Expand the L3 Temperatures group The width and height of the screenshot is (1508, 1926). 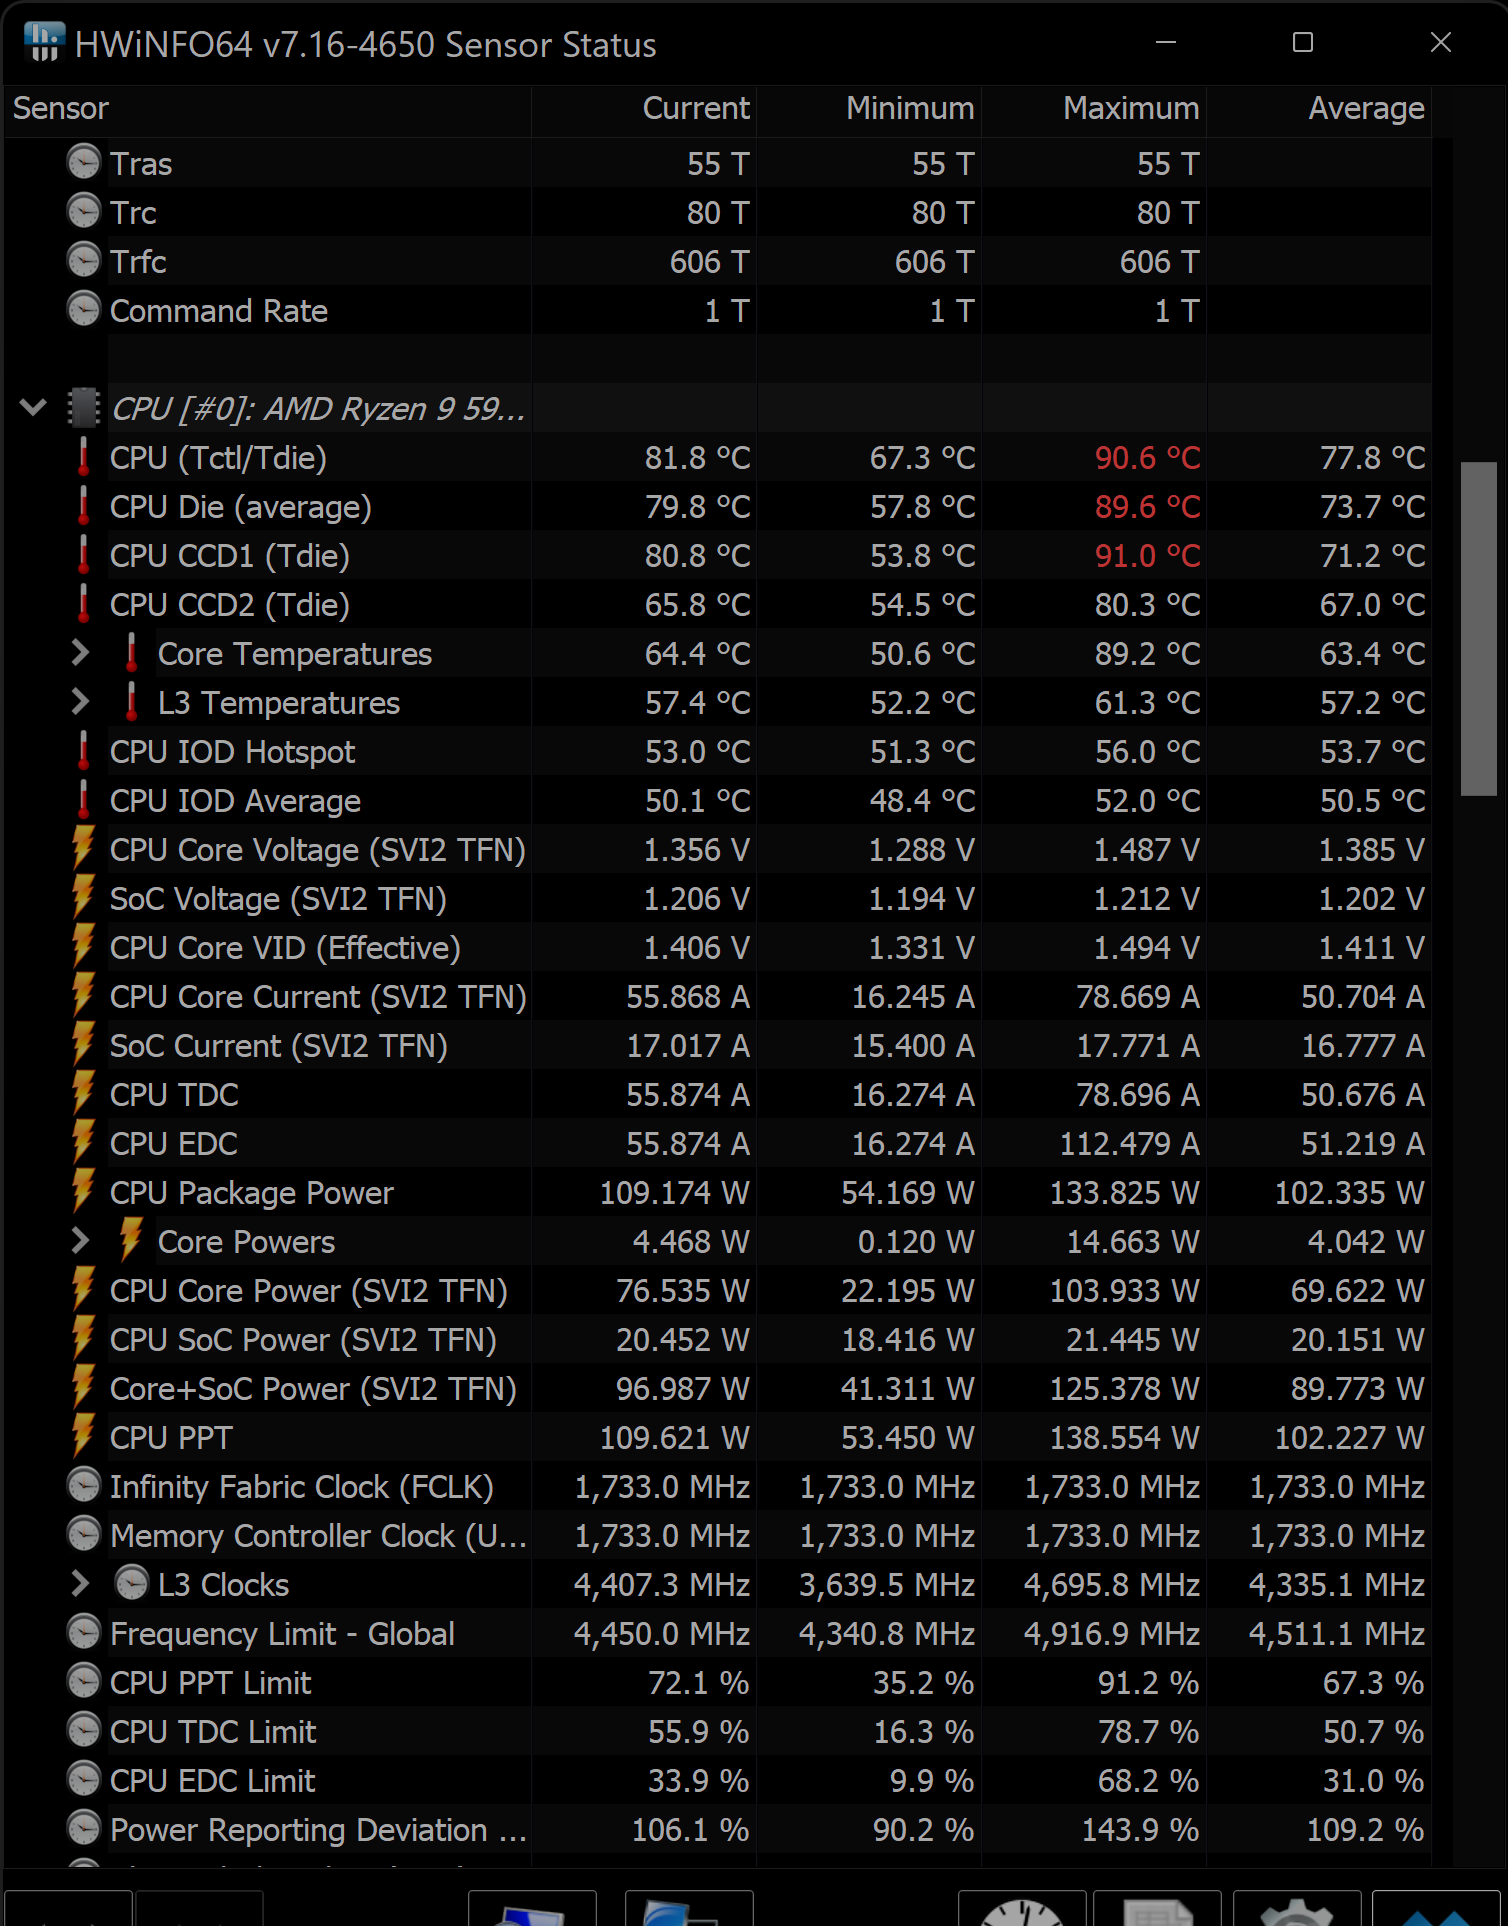[x=80, y=702]
